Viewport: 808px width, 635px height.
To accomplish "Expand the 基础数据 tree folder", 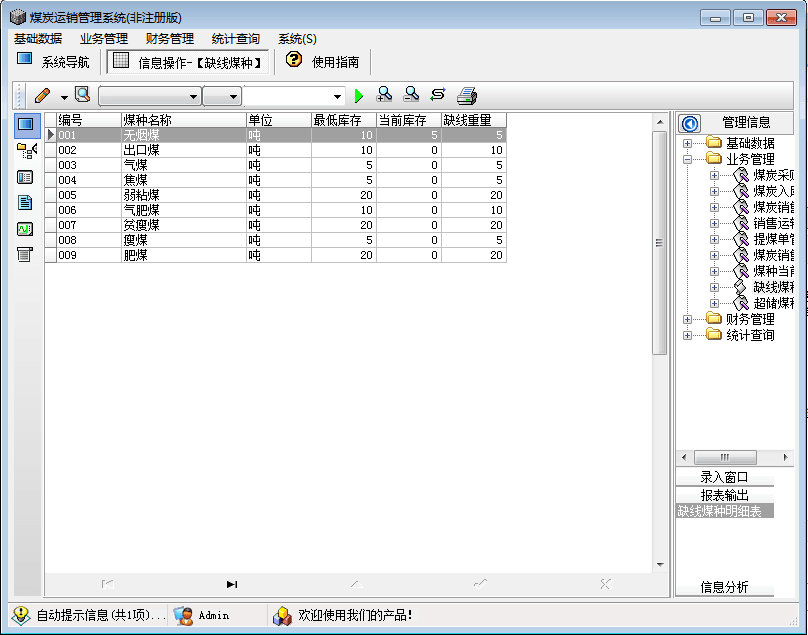I will (x=687, y=143).
